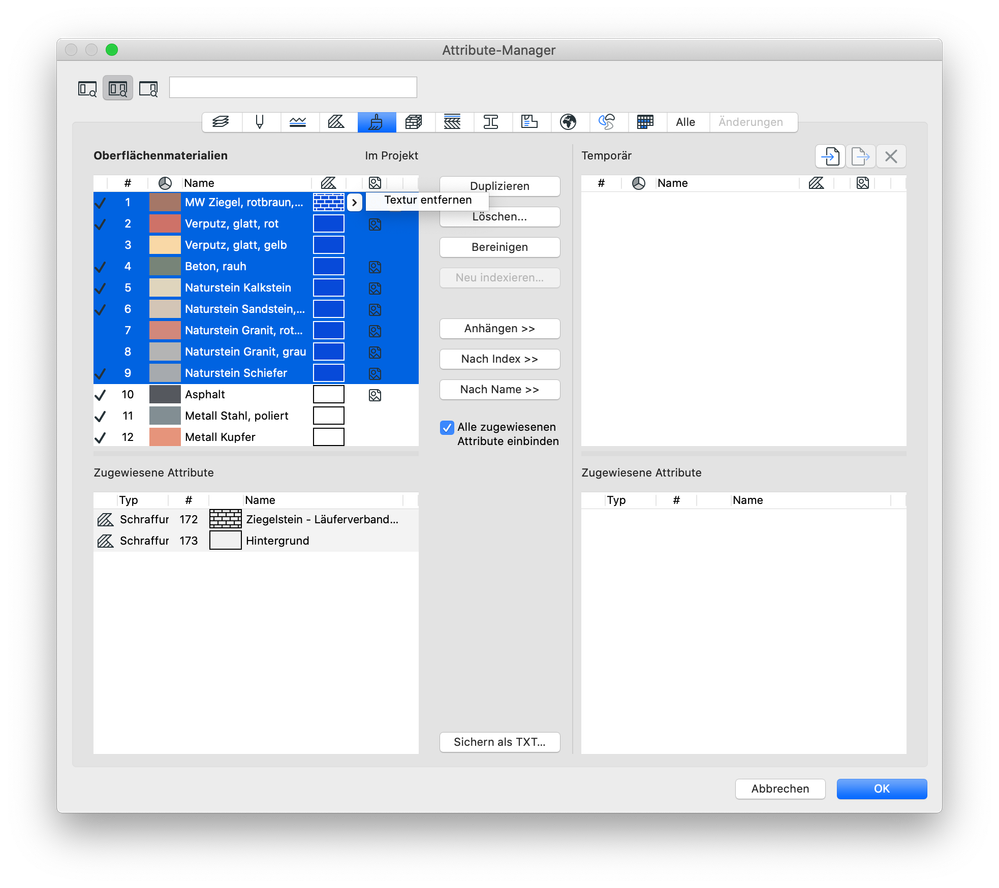Open the Composites tab

[x=452, y=122]
